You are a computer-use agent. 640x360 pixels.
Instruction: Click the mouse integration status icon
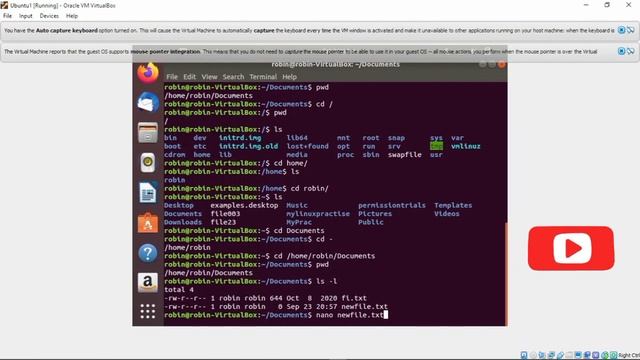pyautogui.click(x=605, y=355)
